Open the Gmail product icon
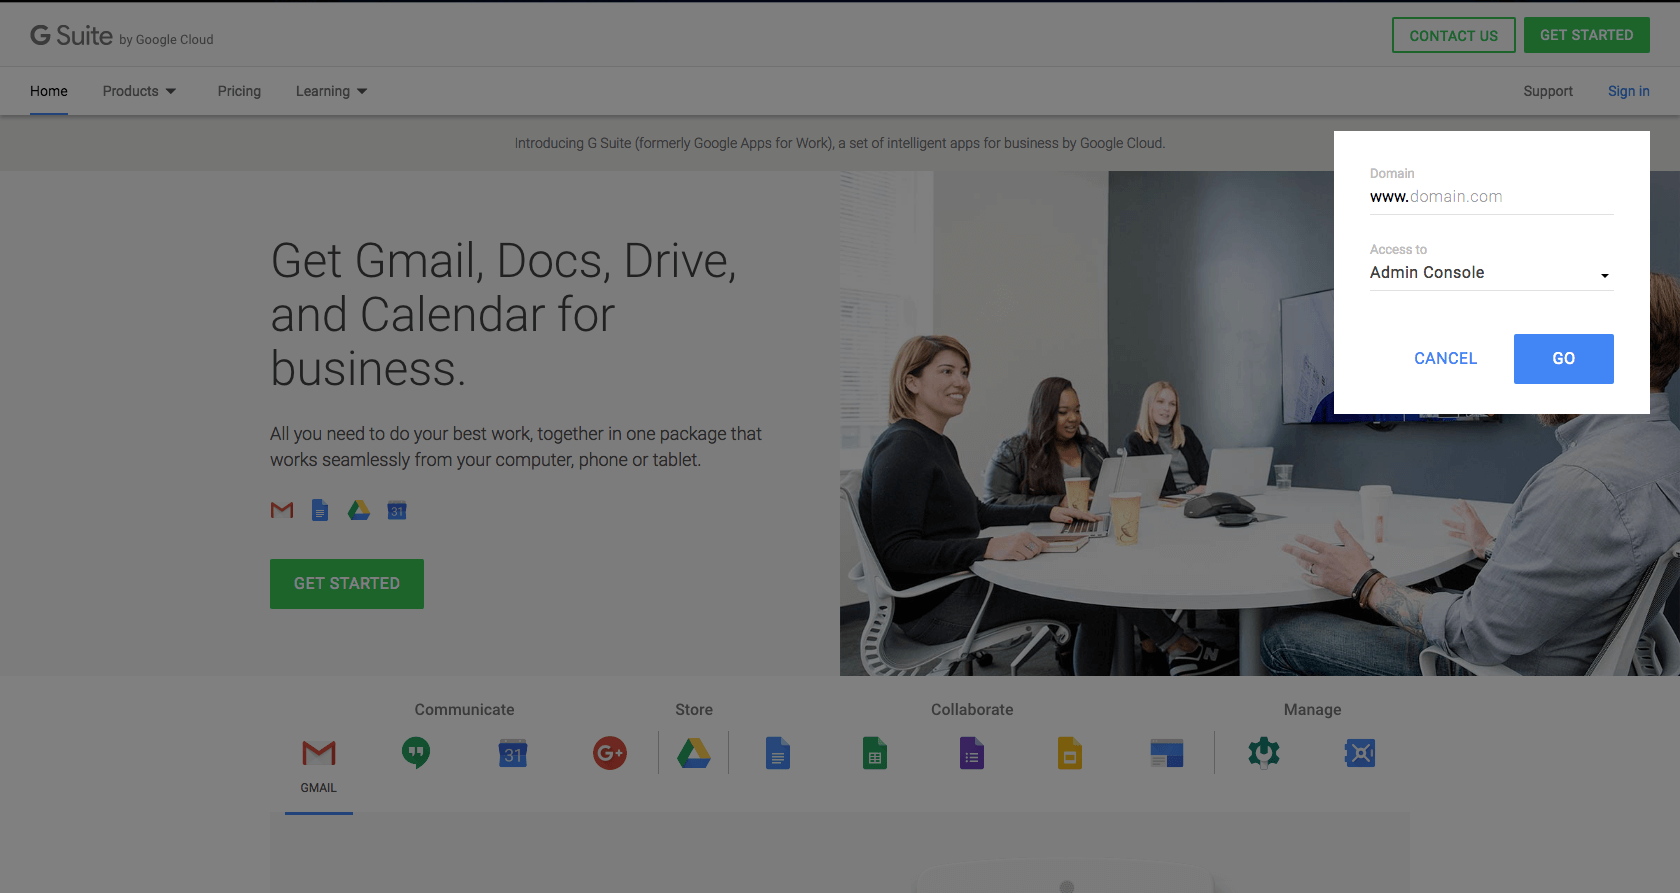The width and height of the screenshot is (1680, 893). (319, 753)
